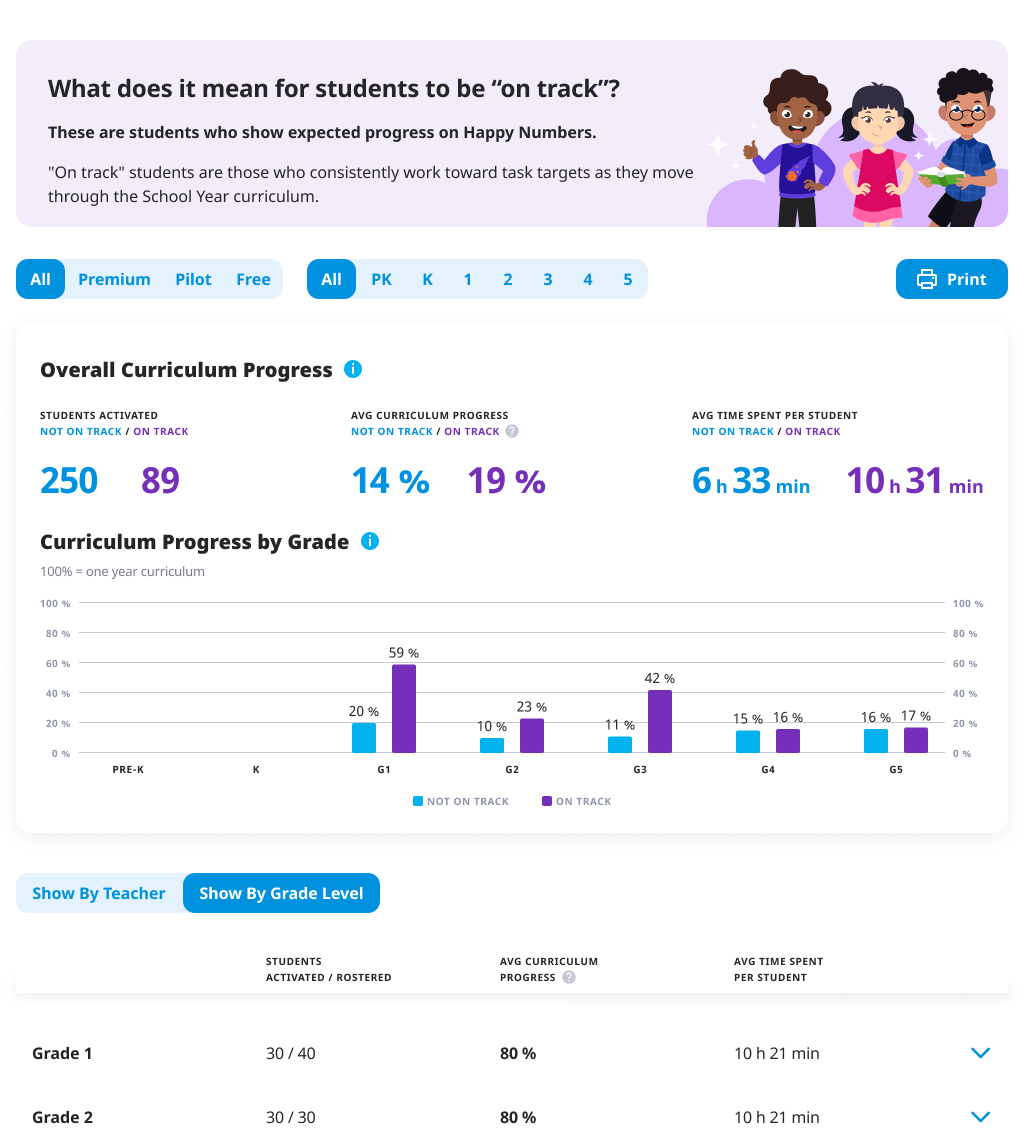Select Show By Grade Level view
Image resolution: width=1024 pixels, height=1145 pixels.
point(281,893)
